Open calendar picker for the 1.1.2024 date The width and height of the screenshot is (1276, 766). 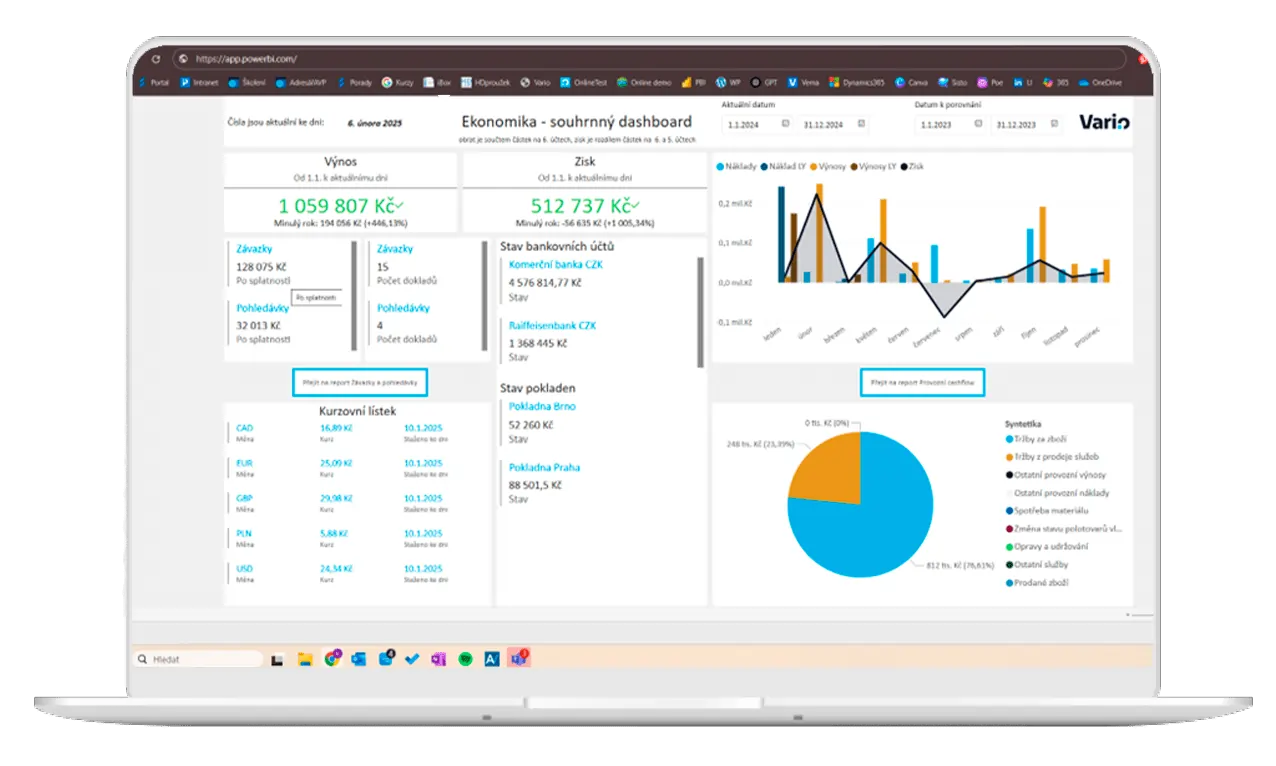point(785,124)
